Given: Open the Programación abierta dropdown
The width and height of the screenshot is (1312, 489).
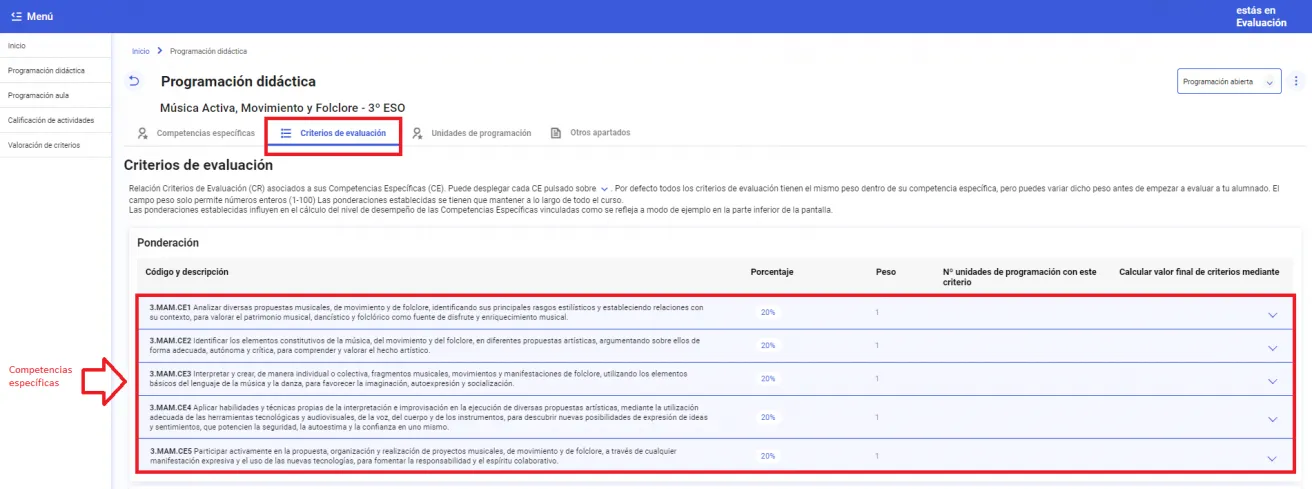Looking at the screenshot, I should 1229,82.
